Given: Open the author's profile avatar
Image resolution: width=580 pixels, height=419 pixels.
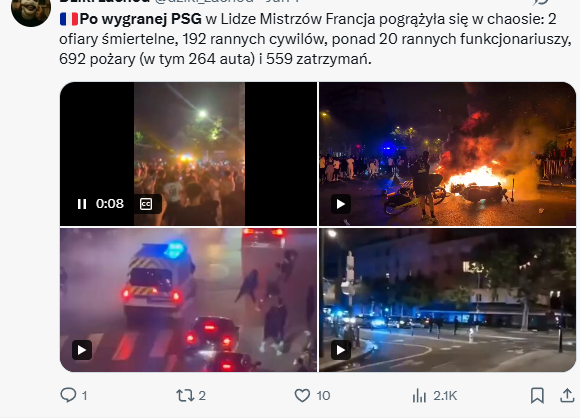Looking at the screenshot, I should tap(31, 10).
